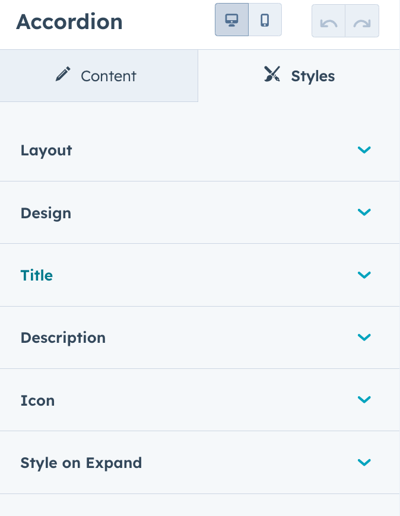Click the pencil icon on Content tab
The image size is (400, 516).
63,74
